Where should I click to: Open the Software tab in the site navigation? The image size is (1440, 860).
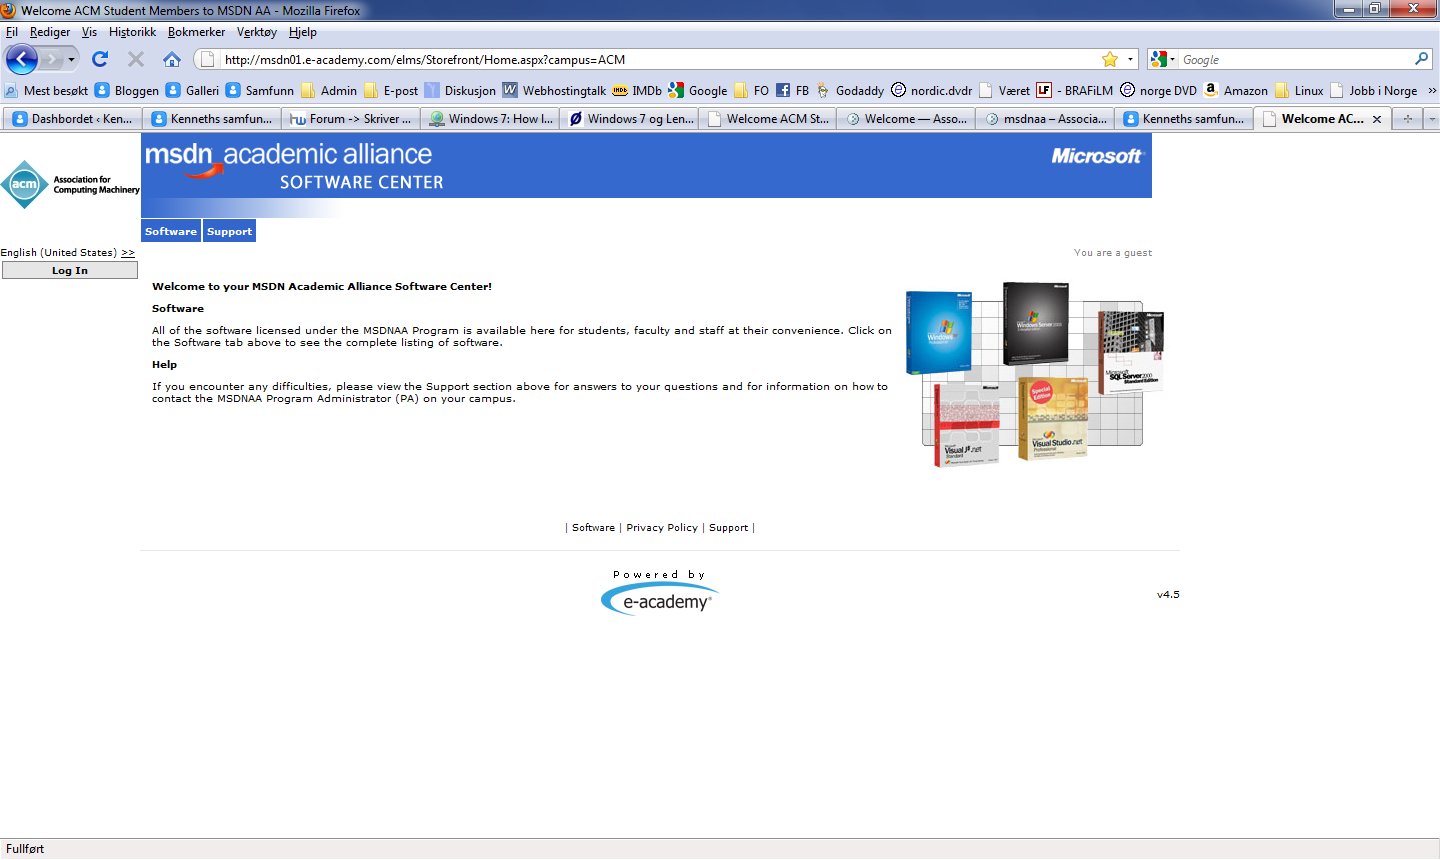point(171,231)
